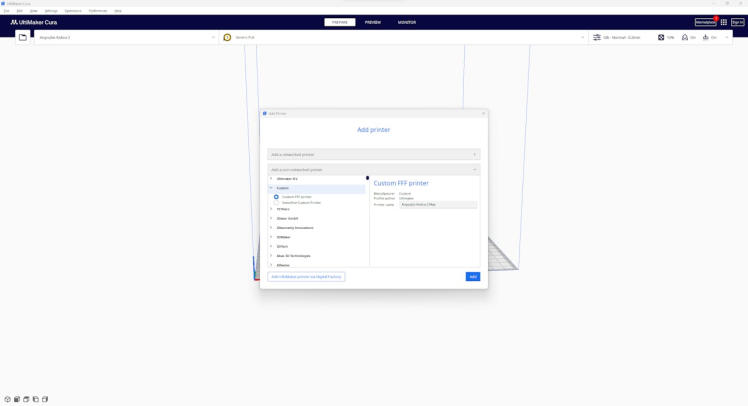The width and height of the screenshot is (748, 406).
Task: Click the infill density icon
Action: (661, 37)
